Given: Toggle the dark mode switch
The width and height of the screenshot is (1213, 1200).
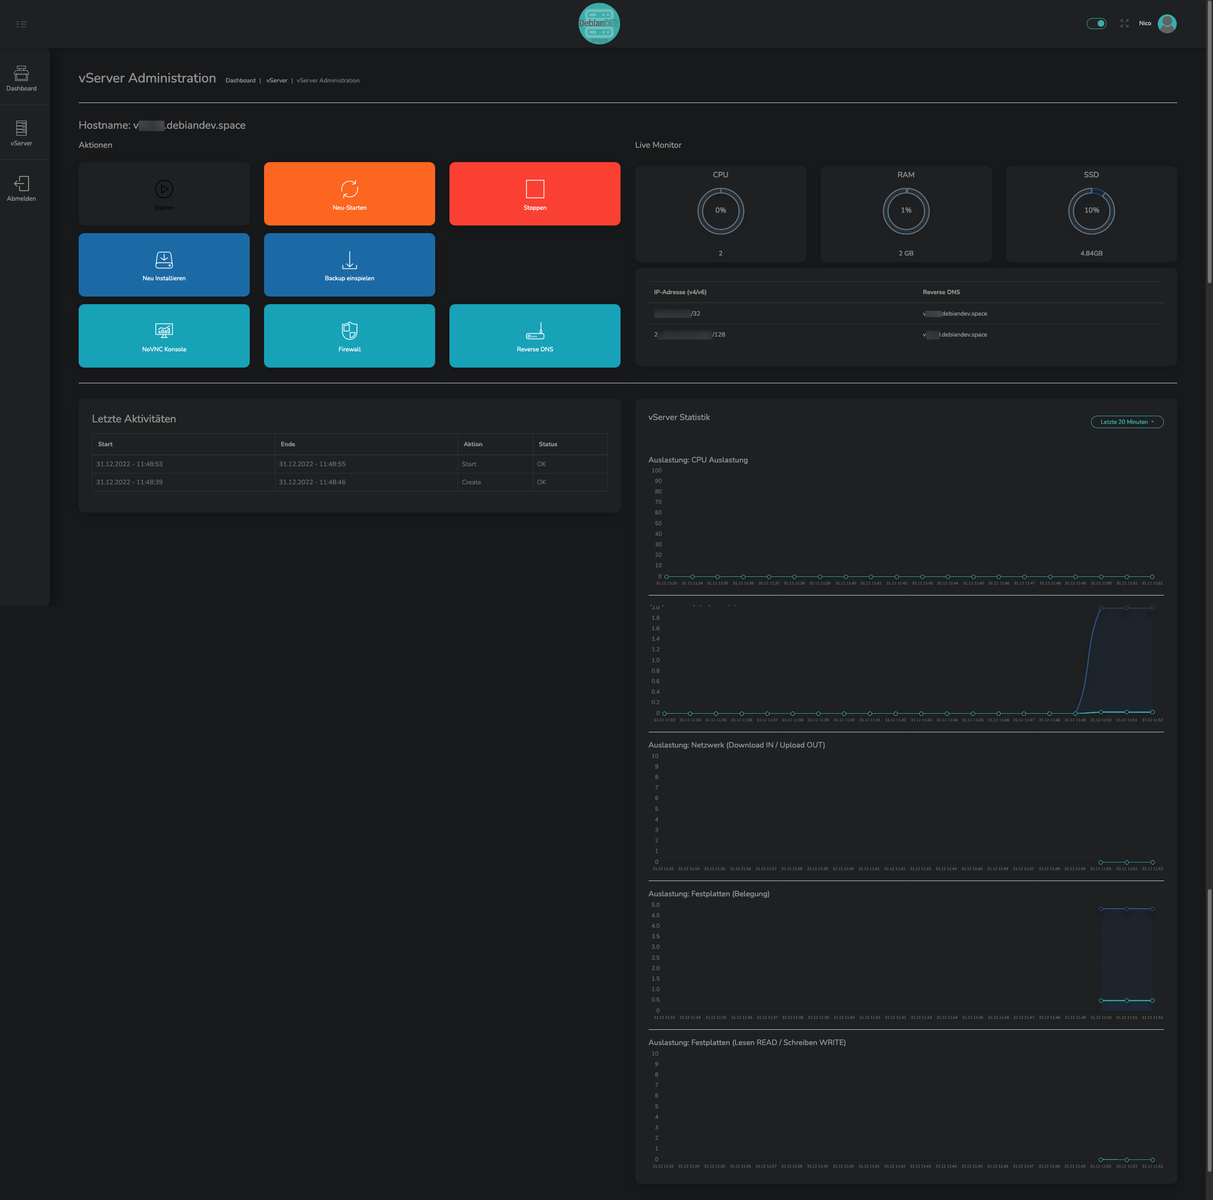Looking at the screenshot, I should (x=1097, y=23).
